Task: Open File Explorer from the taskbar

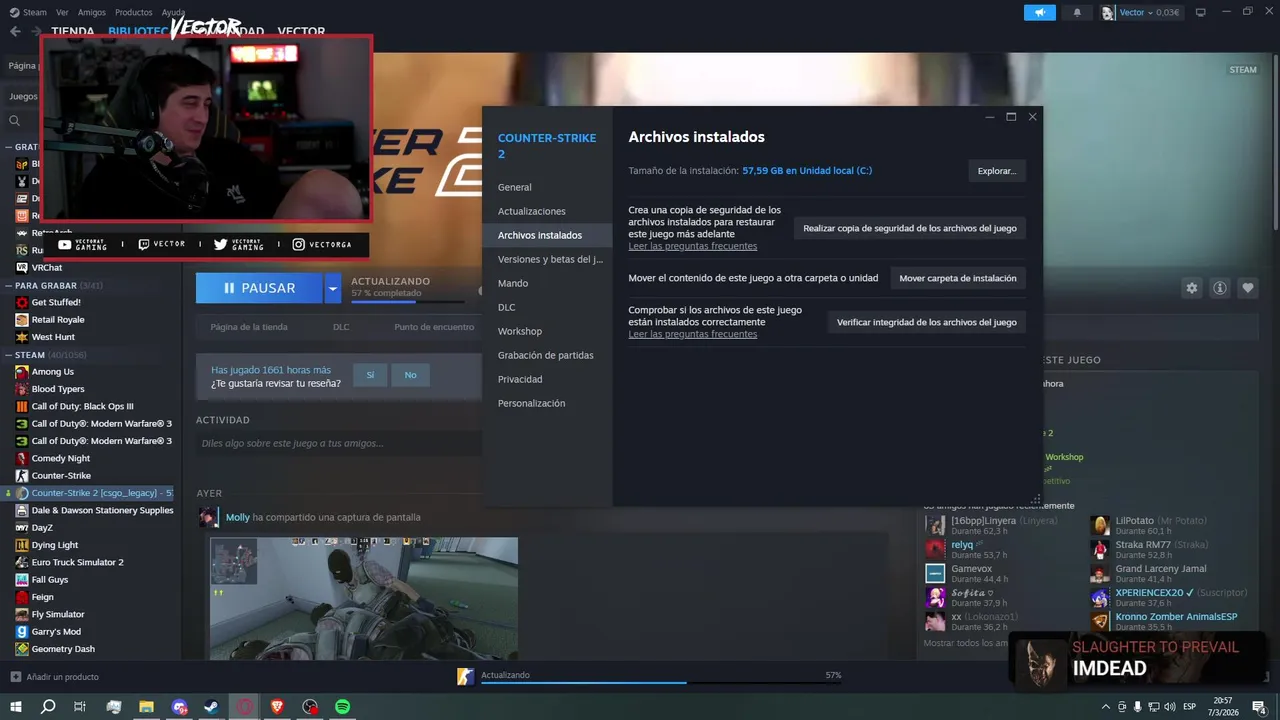Action: tap(146, 707)
